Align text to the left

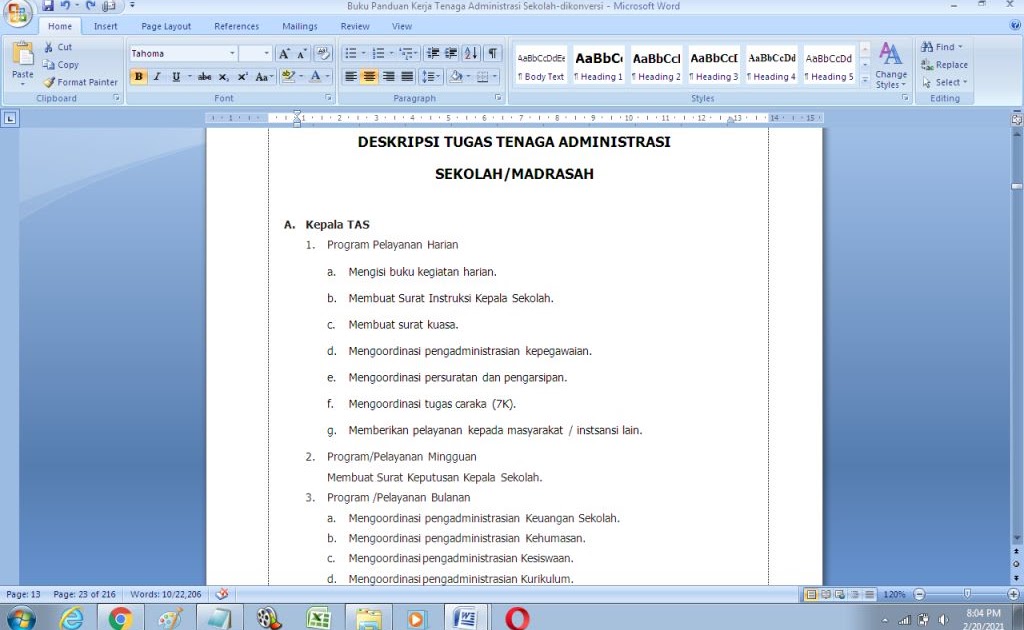click(x=351, y=76)
